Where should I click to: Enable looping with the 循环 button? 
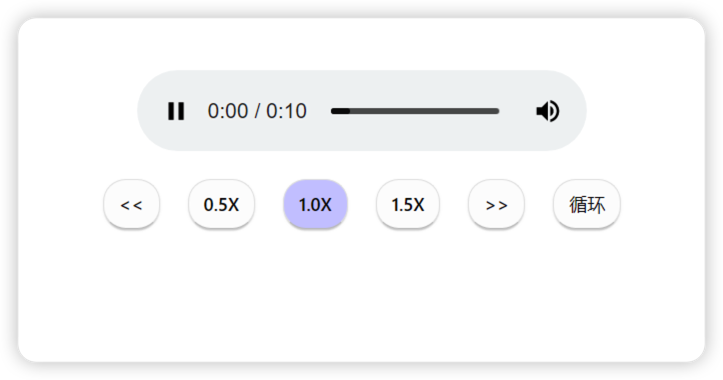pos(587,204)
